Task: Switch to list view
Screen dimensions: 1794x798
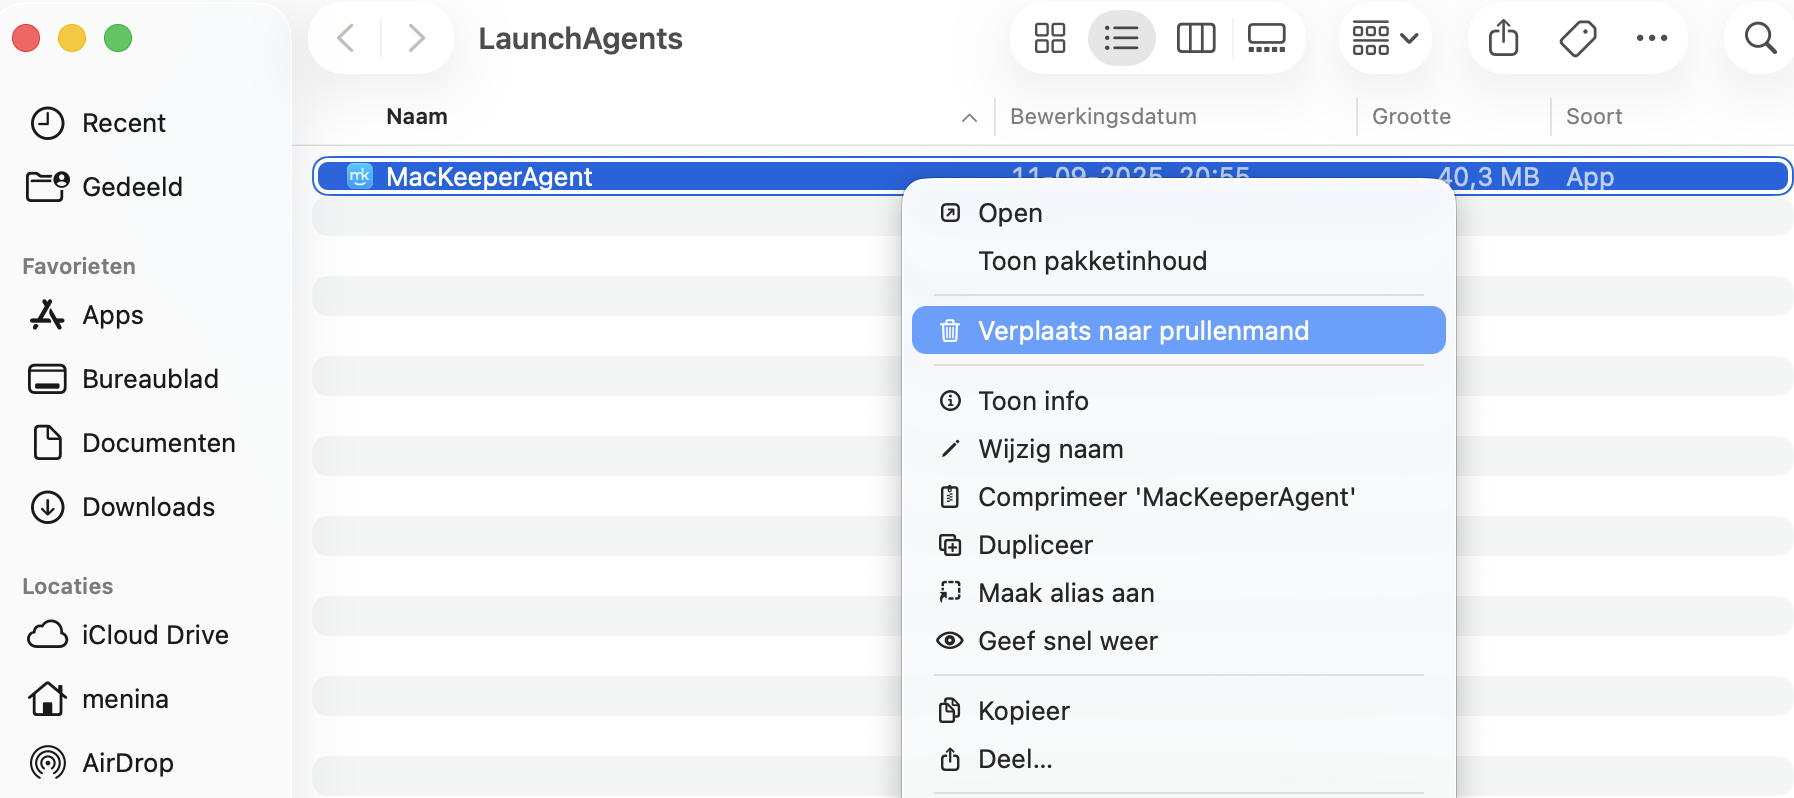Action: click(x=1121, y=39)
